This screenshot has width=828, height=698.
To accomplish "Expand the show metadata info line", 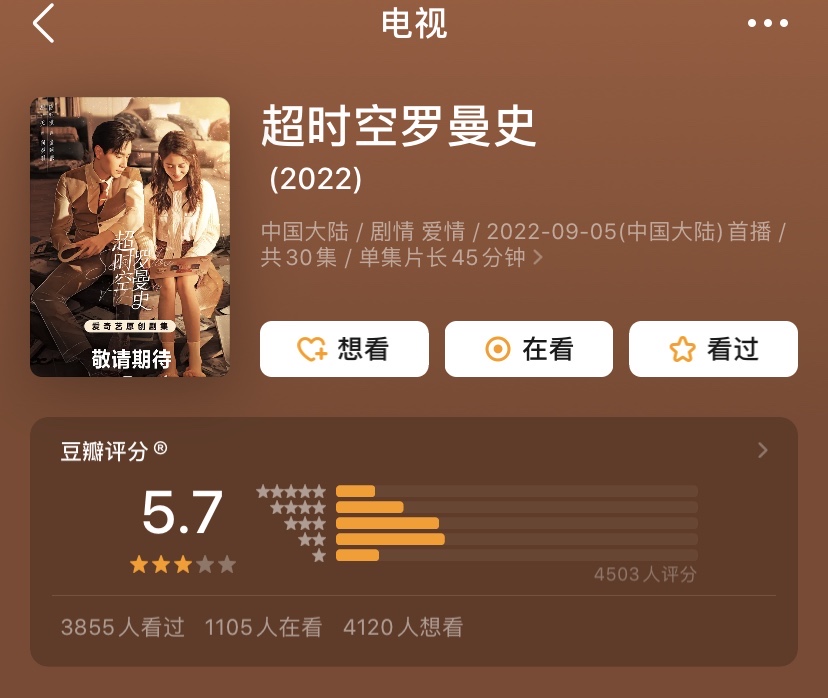I will 524,244.
